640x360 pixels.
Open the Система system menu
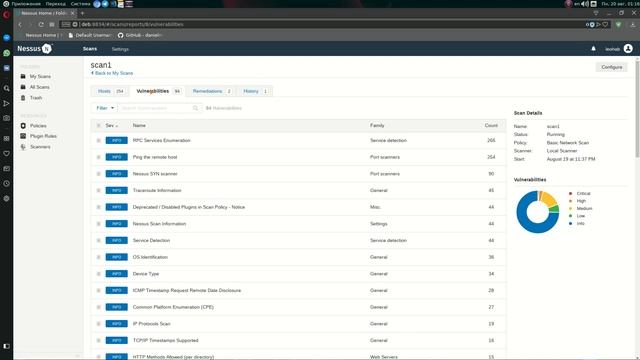click(80, 4)
